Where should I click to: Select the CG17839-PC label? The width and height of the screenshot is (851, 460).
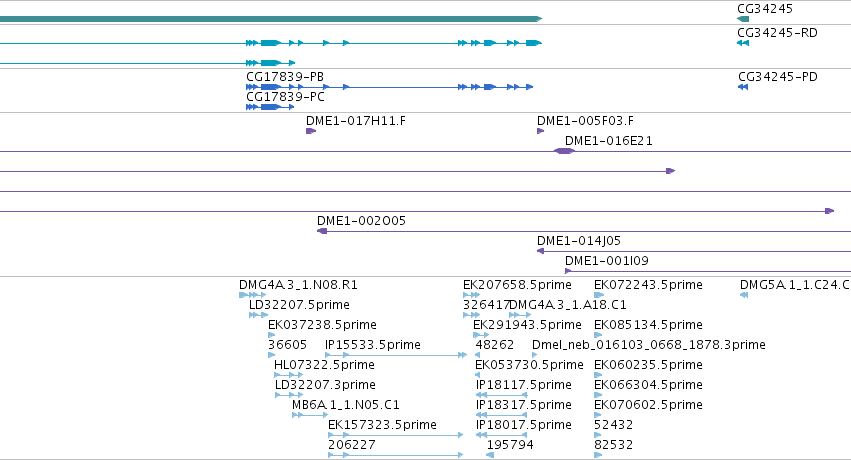coord(285,97)
